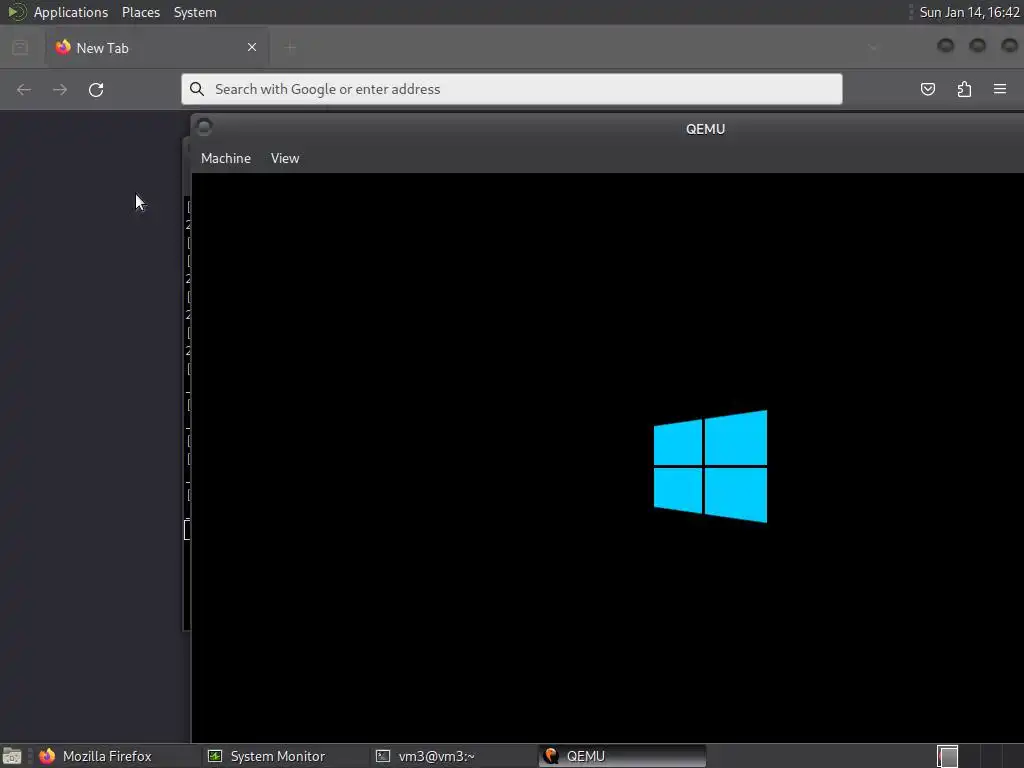The image size is (1024, 768).
Task: Click the search magnifier icon in address bar
Action: coord(197,89)
